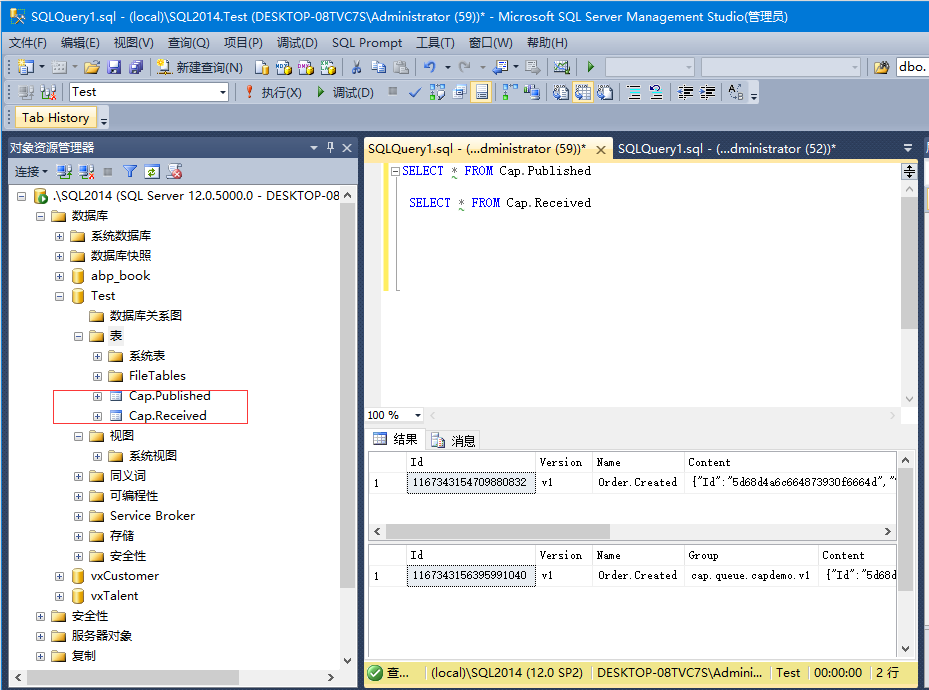
Task: Click the Paste icon in the toolbar
Action: [x=401, y=68]
